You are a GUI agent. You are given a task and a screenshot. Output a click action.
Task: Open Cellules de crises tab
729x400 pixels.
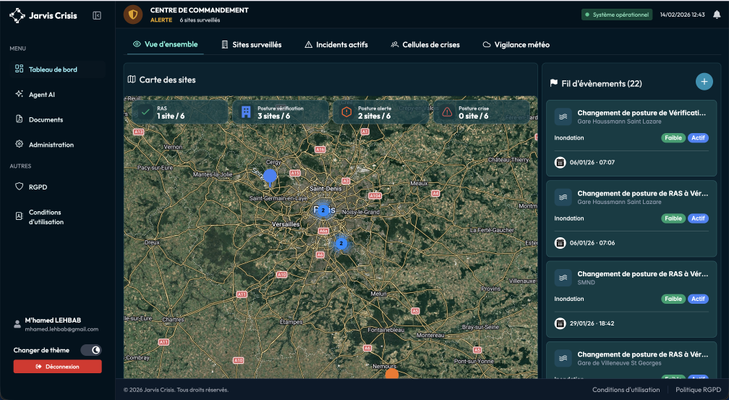(425, 45)
